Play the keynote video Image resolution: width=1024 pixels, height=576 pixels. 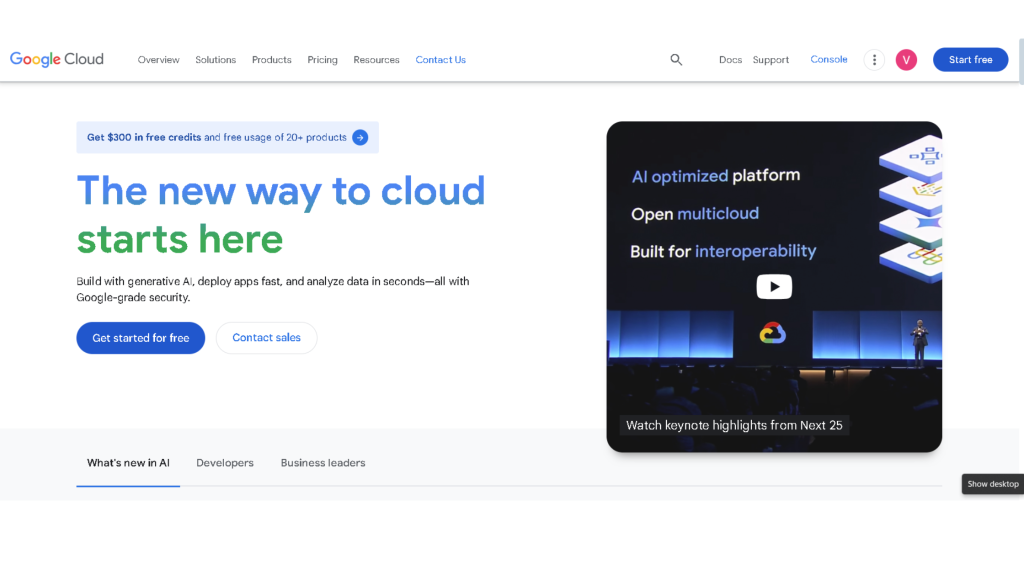point(773,287)
